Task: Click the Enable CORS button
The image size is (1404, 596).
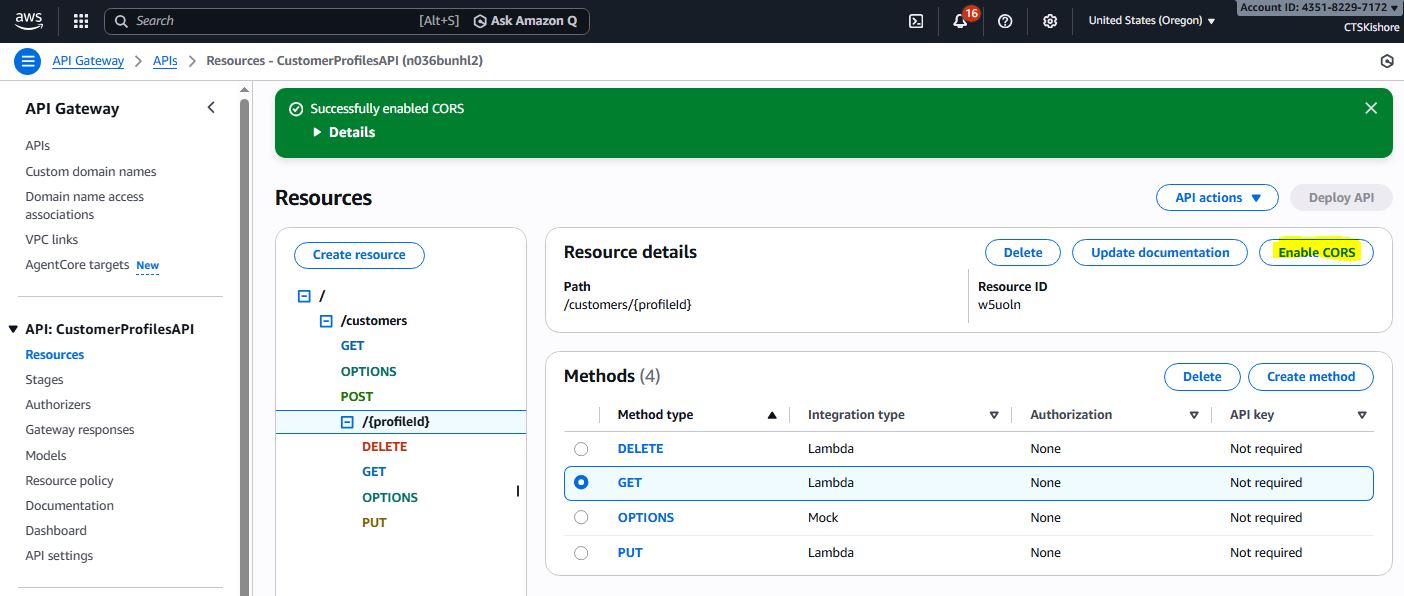Action: click(x=1316, y=253)
